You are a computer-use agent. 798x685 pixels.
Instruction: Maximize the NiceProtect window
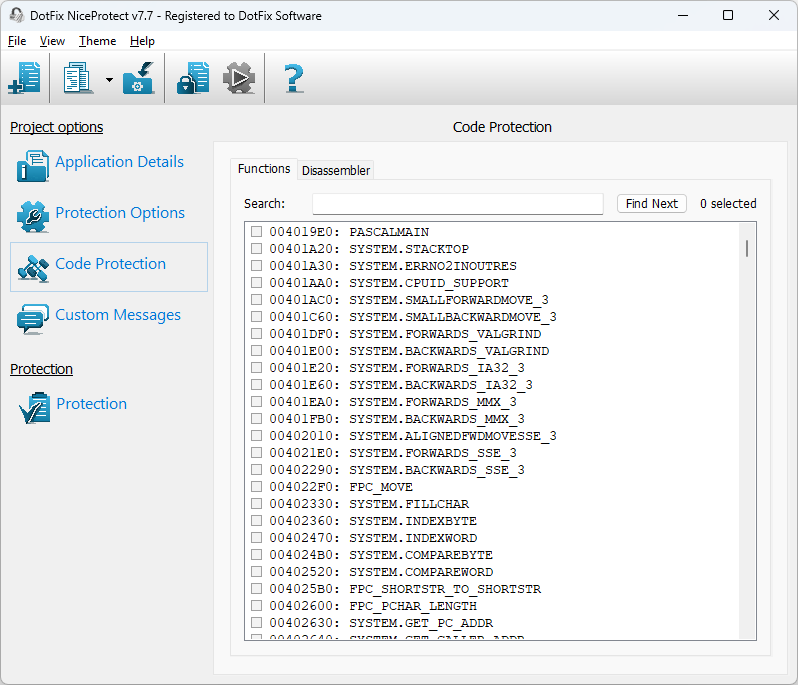coord(728,15)
